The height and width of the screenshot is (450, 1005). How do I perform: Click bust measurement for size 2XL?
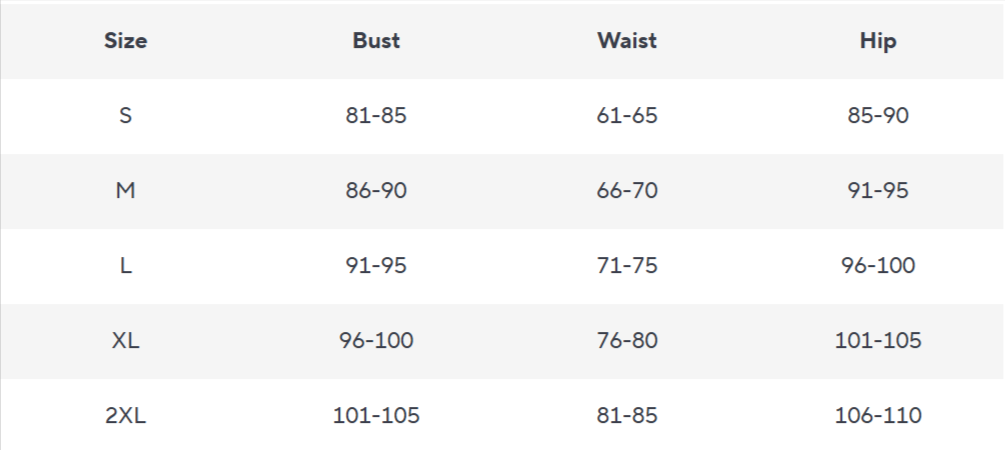point(376,416)
